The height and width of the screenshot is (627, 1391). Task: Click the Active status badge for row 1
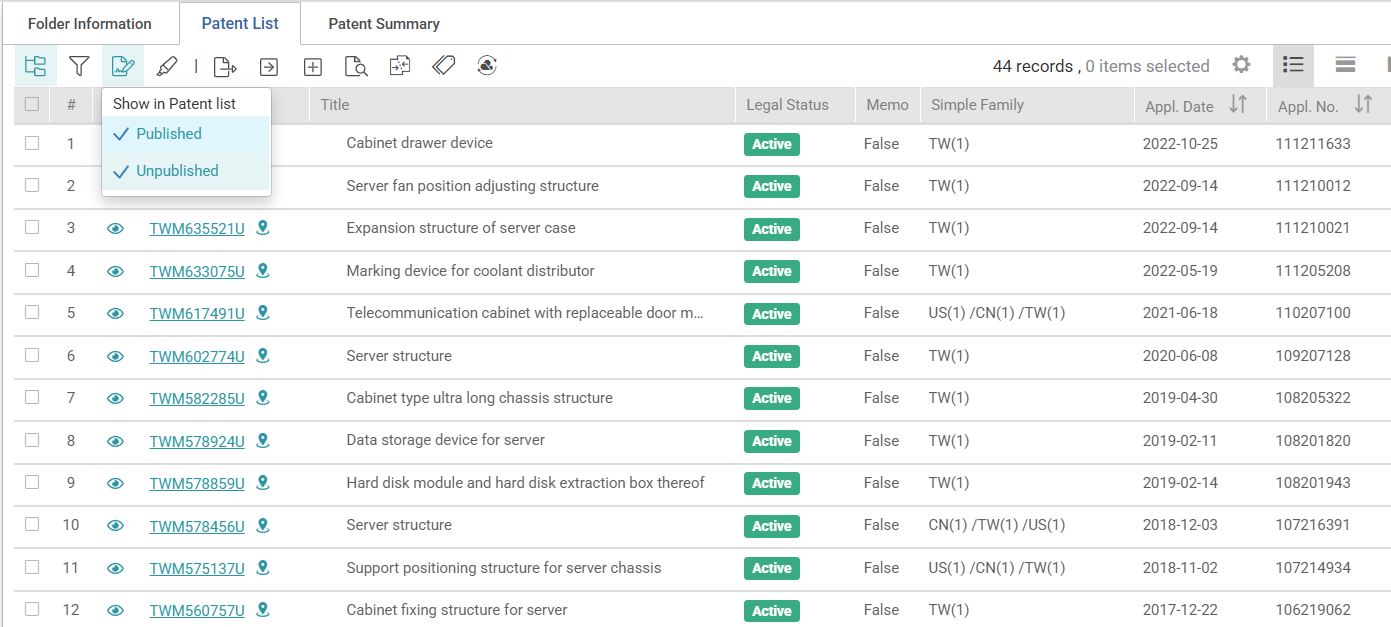point(771,144)
